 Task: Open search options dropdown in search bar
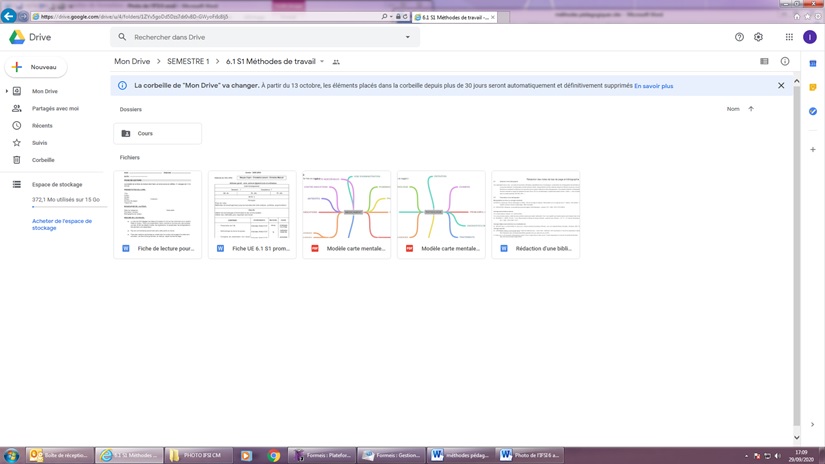407,37
